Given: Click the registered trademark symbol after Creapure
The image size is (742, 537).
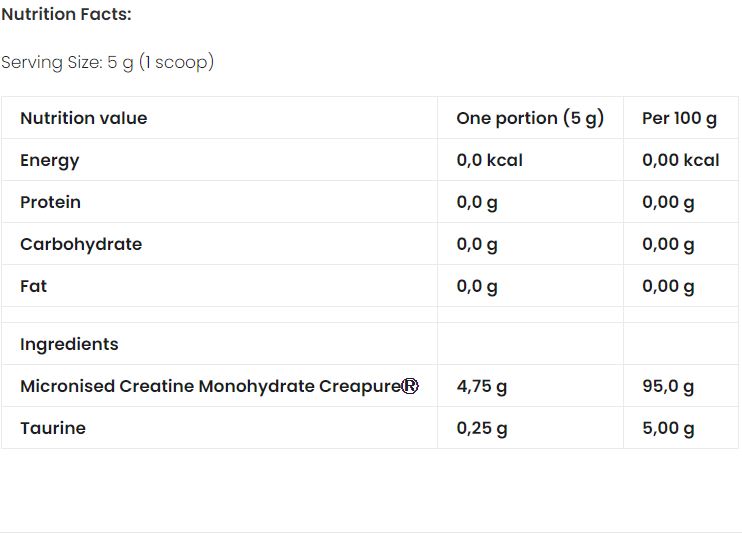Looking at the screenshot, I should point(410,386).
